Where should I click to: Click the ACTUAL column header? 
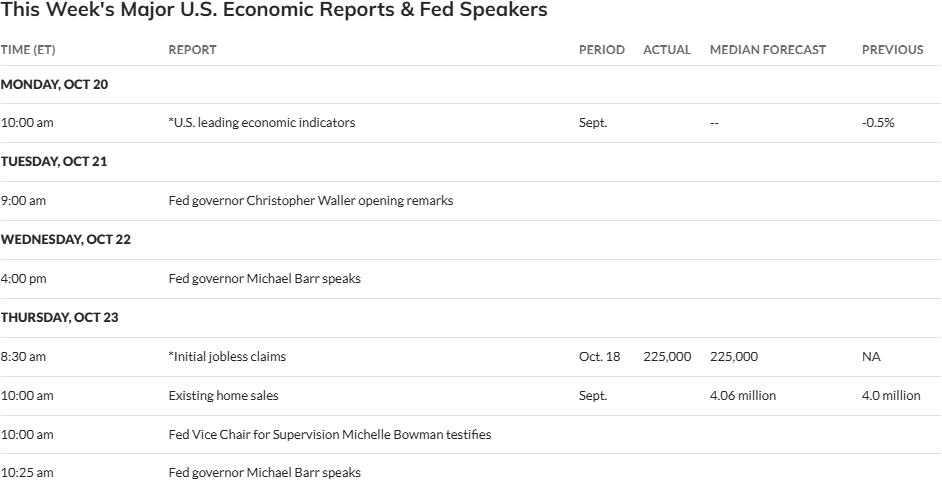667,50
